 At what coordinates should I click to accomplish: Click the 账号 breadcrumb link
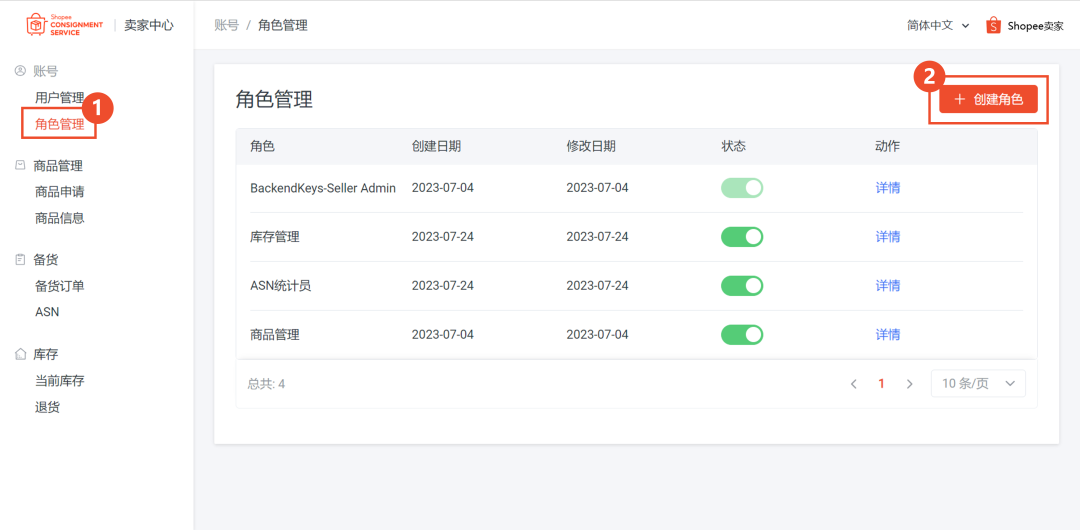coord(226,25)
